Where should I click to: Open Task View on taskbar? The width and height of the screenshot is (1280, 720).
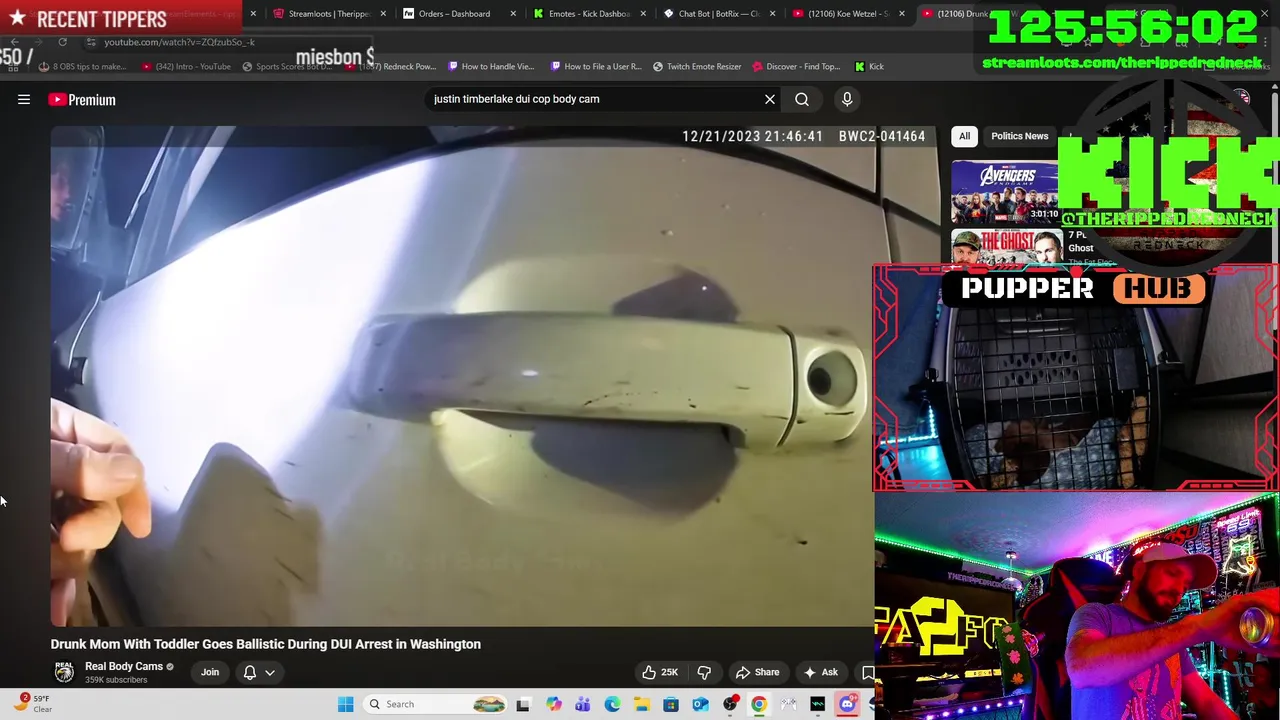523,704
